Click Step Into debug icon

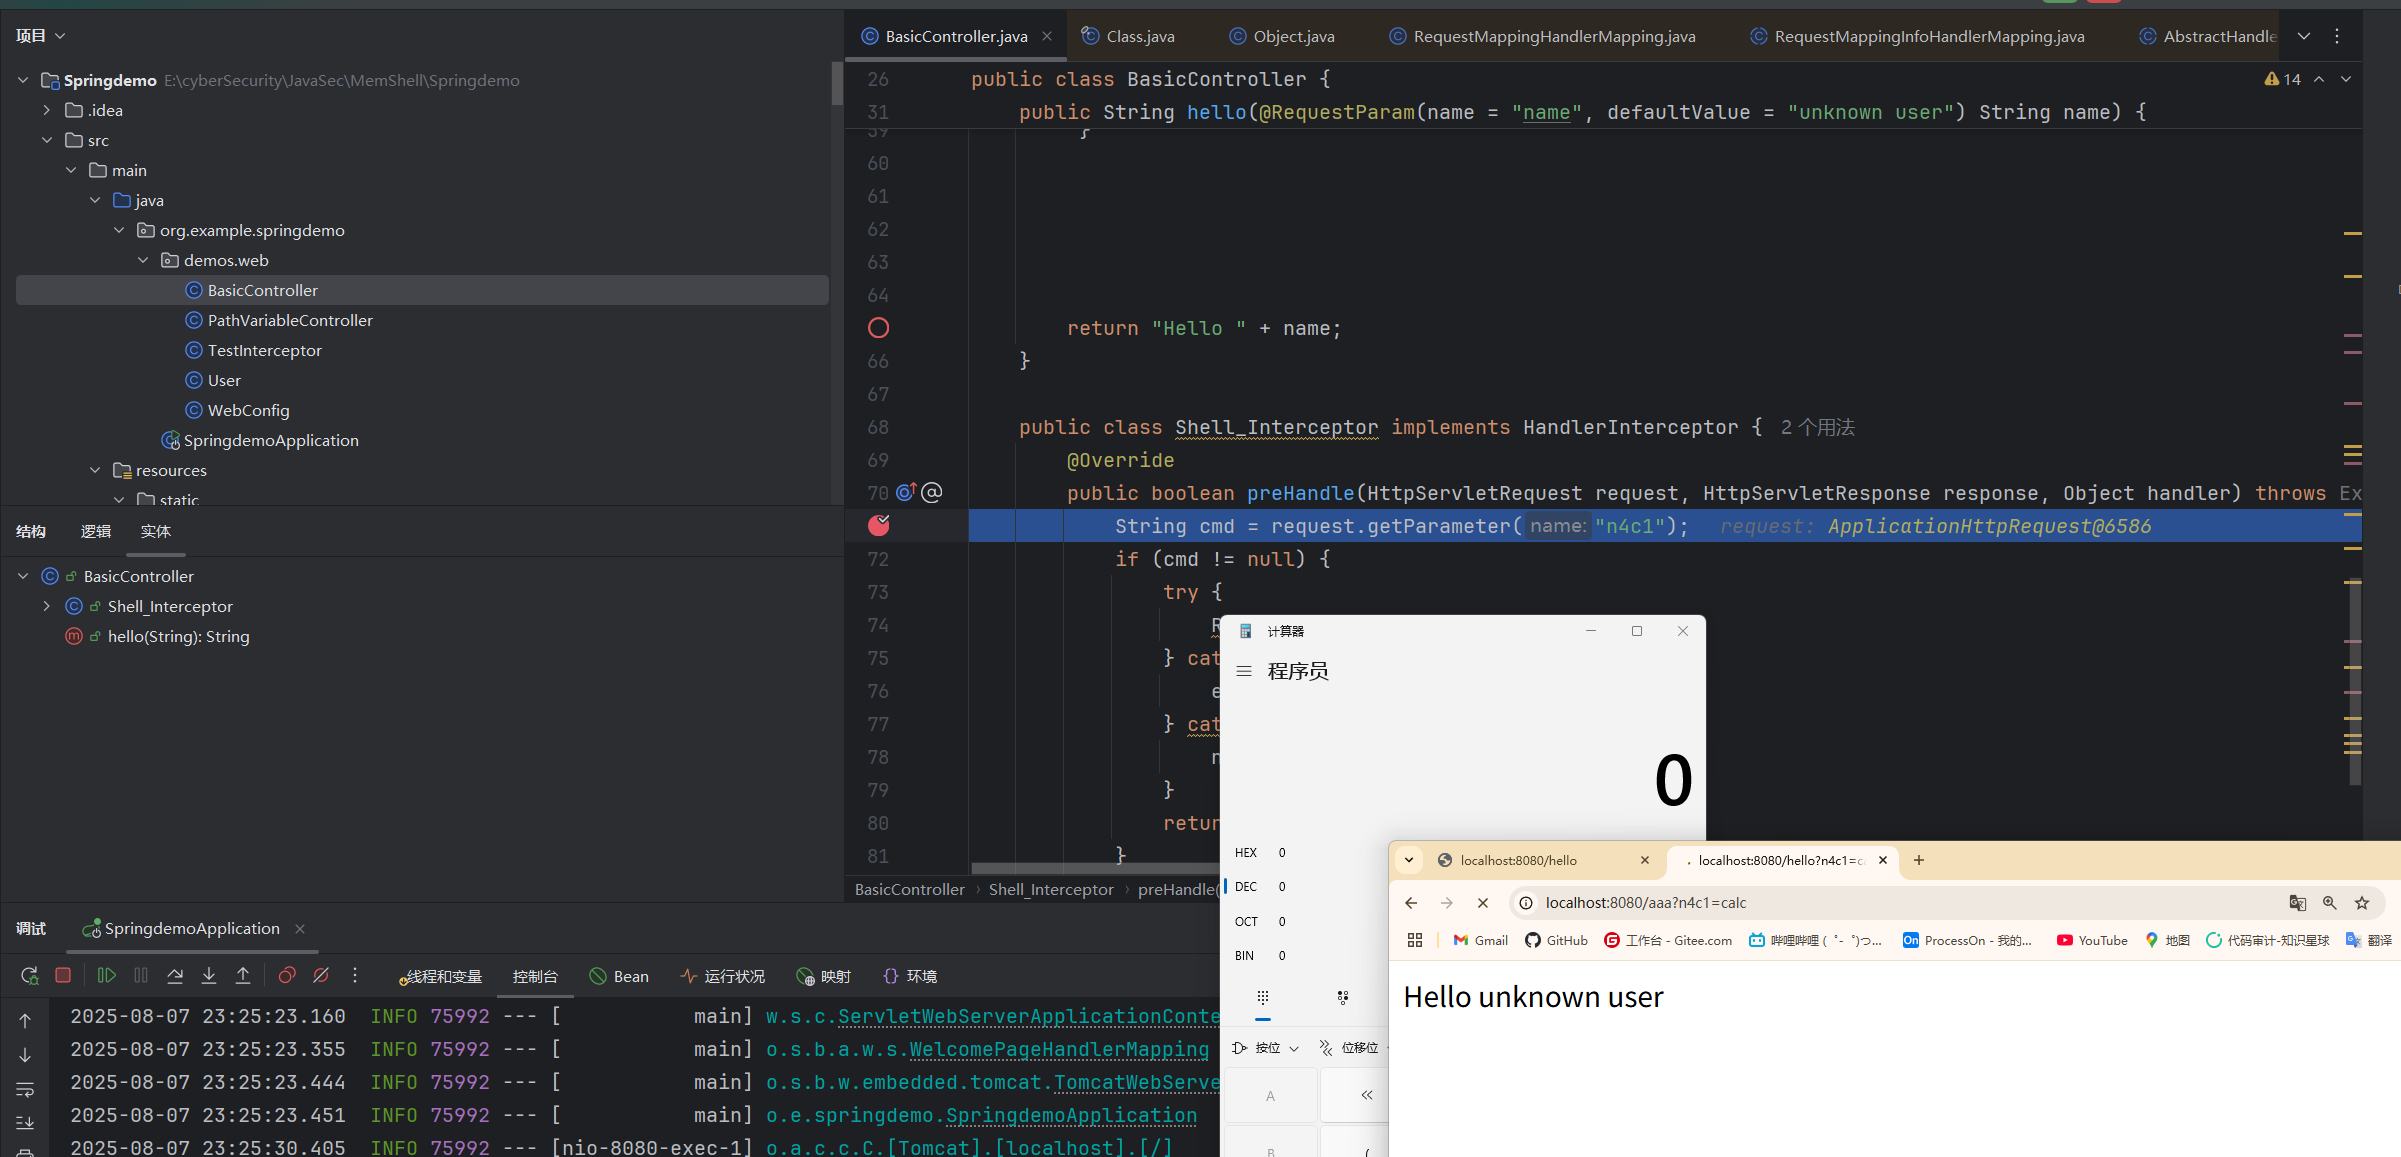[209, 975]
